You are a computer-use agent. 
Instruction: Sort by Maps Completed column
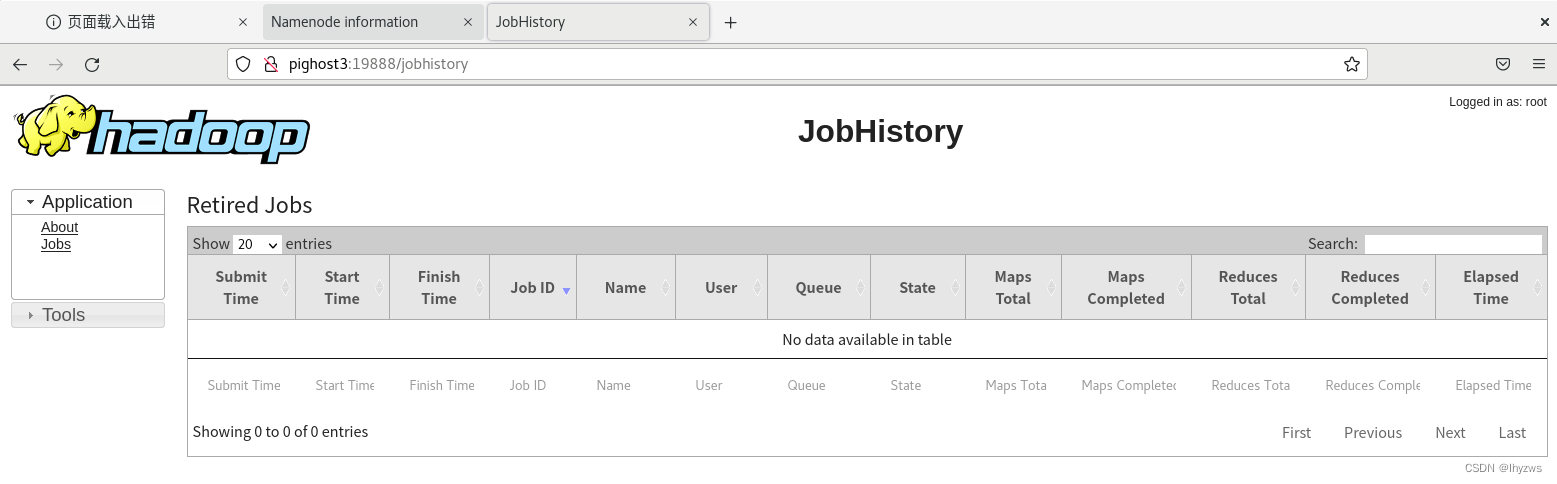[x=1126, y=288]
